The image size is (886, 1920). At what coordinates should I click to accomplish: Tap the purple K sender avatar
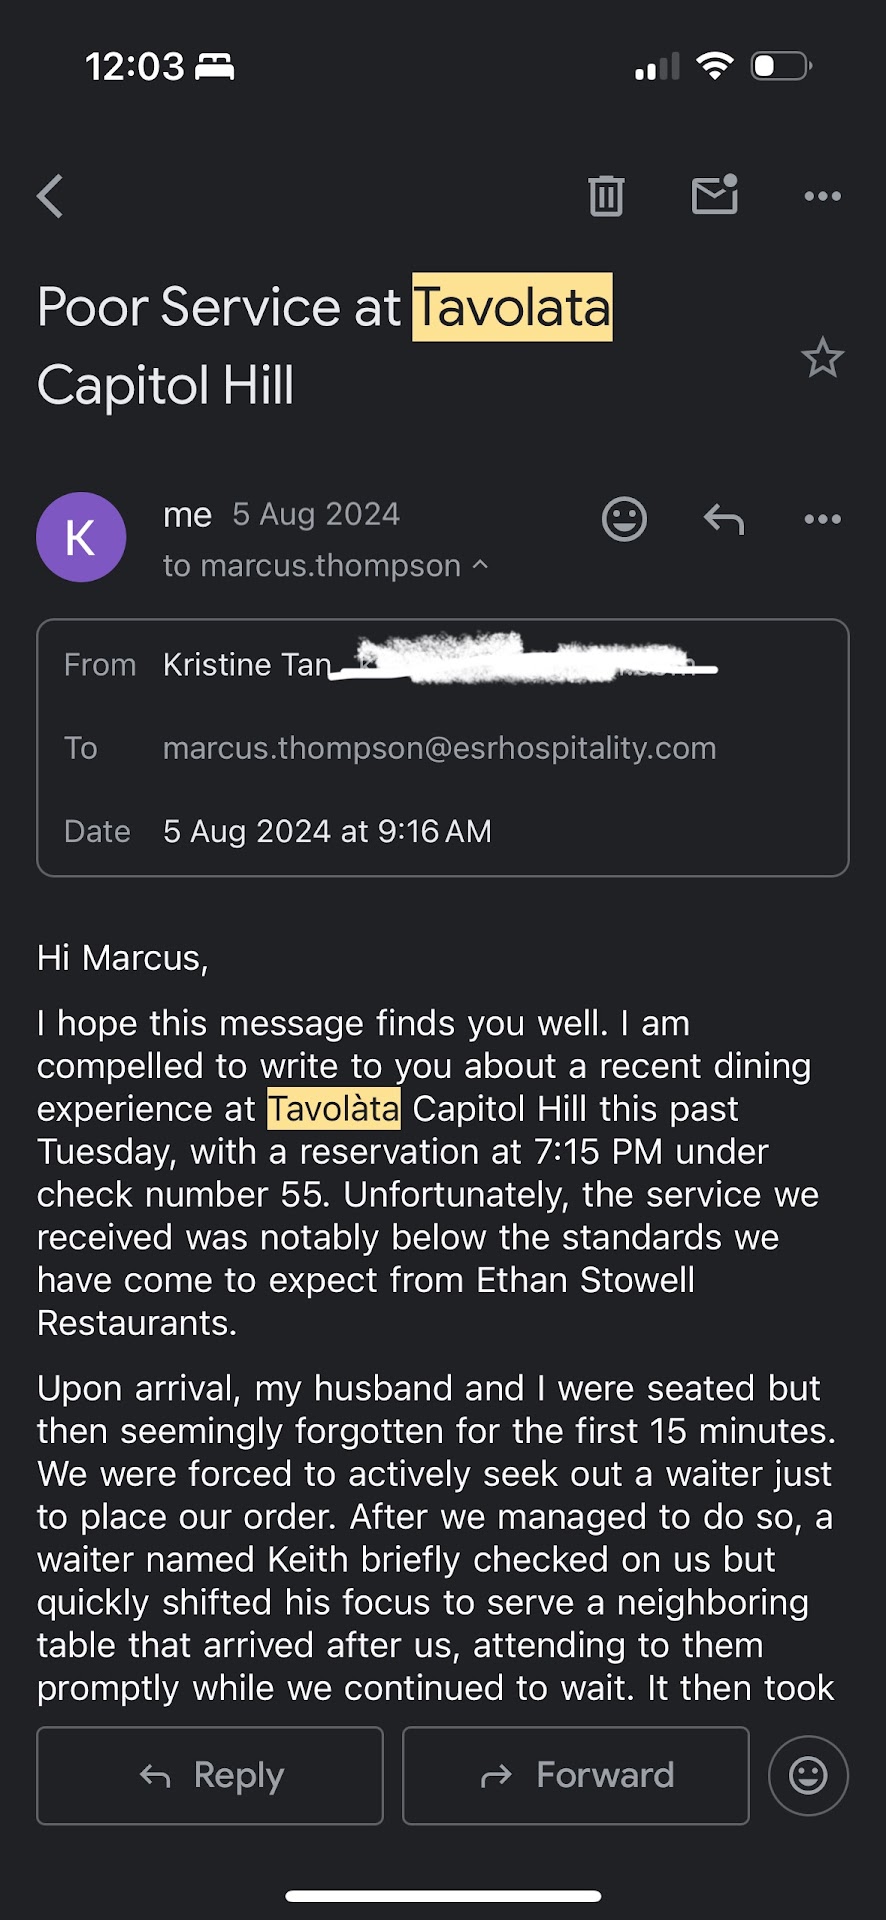[x=81, y=537]
